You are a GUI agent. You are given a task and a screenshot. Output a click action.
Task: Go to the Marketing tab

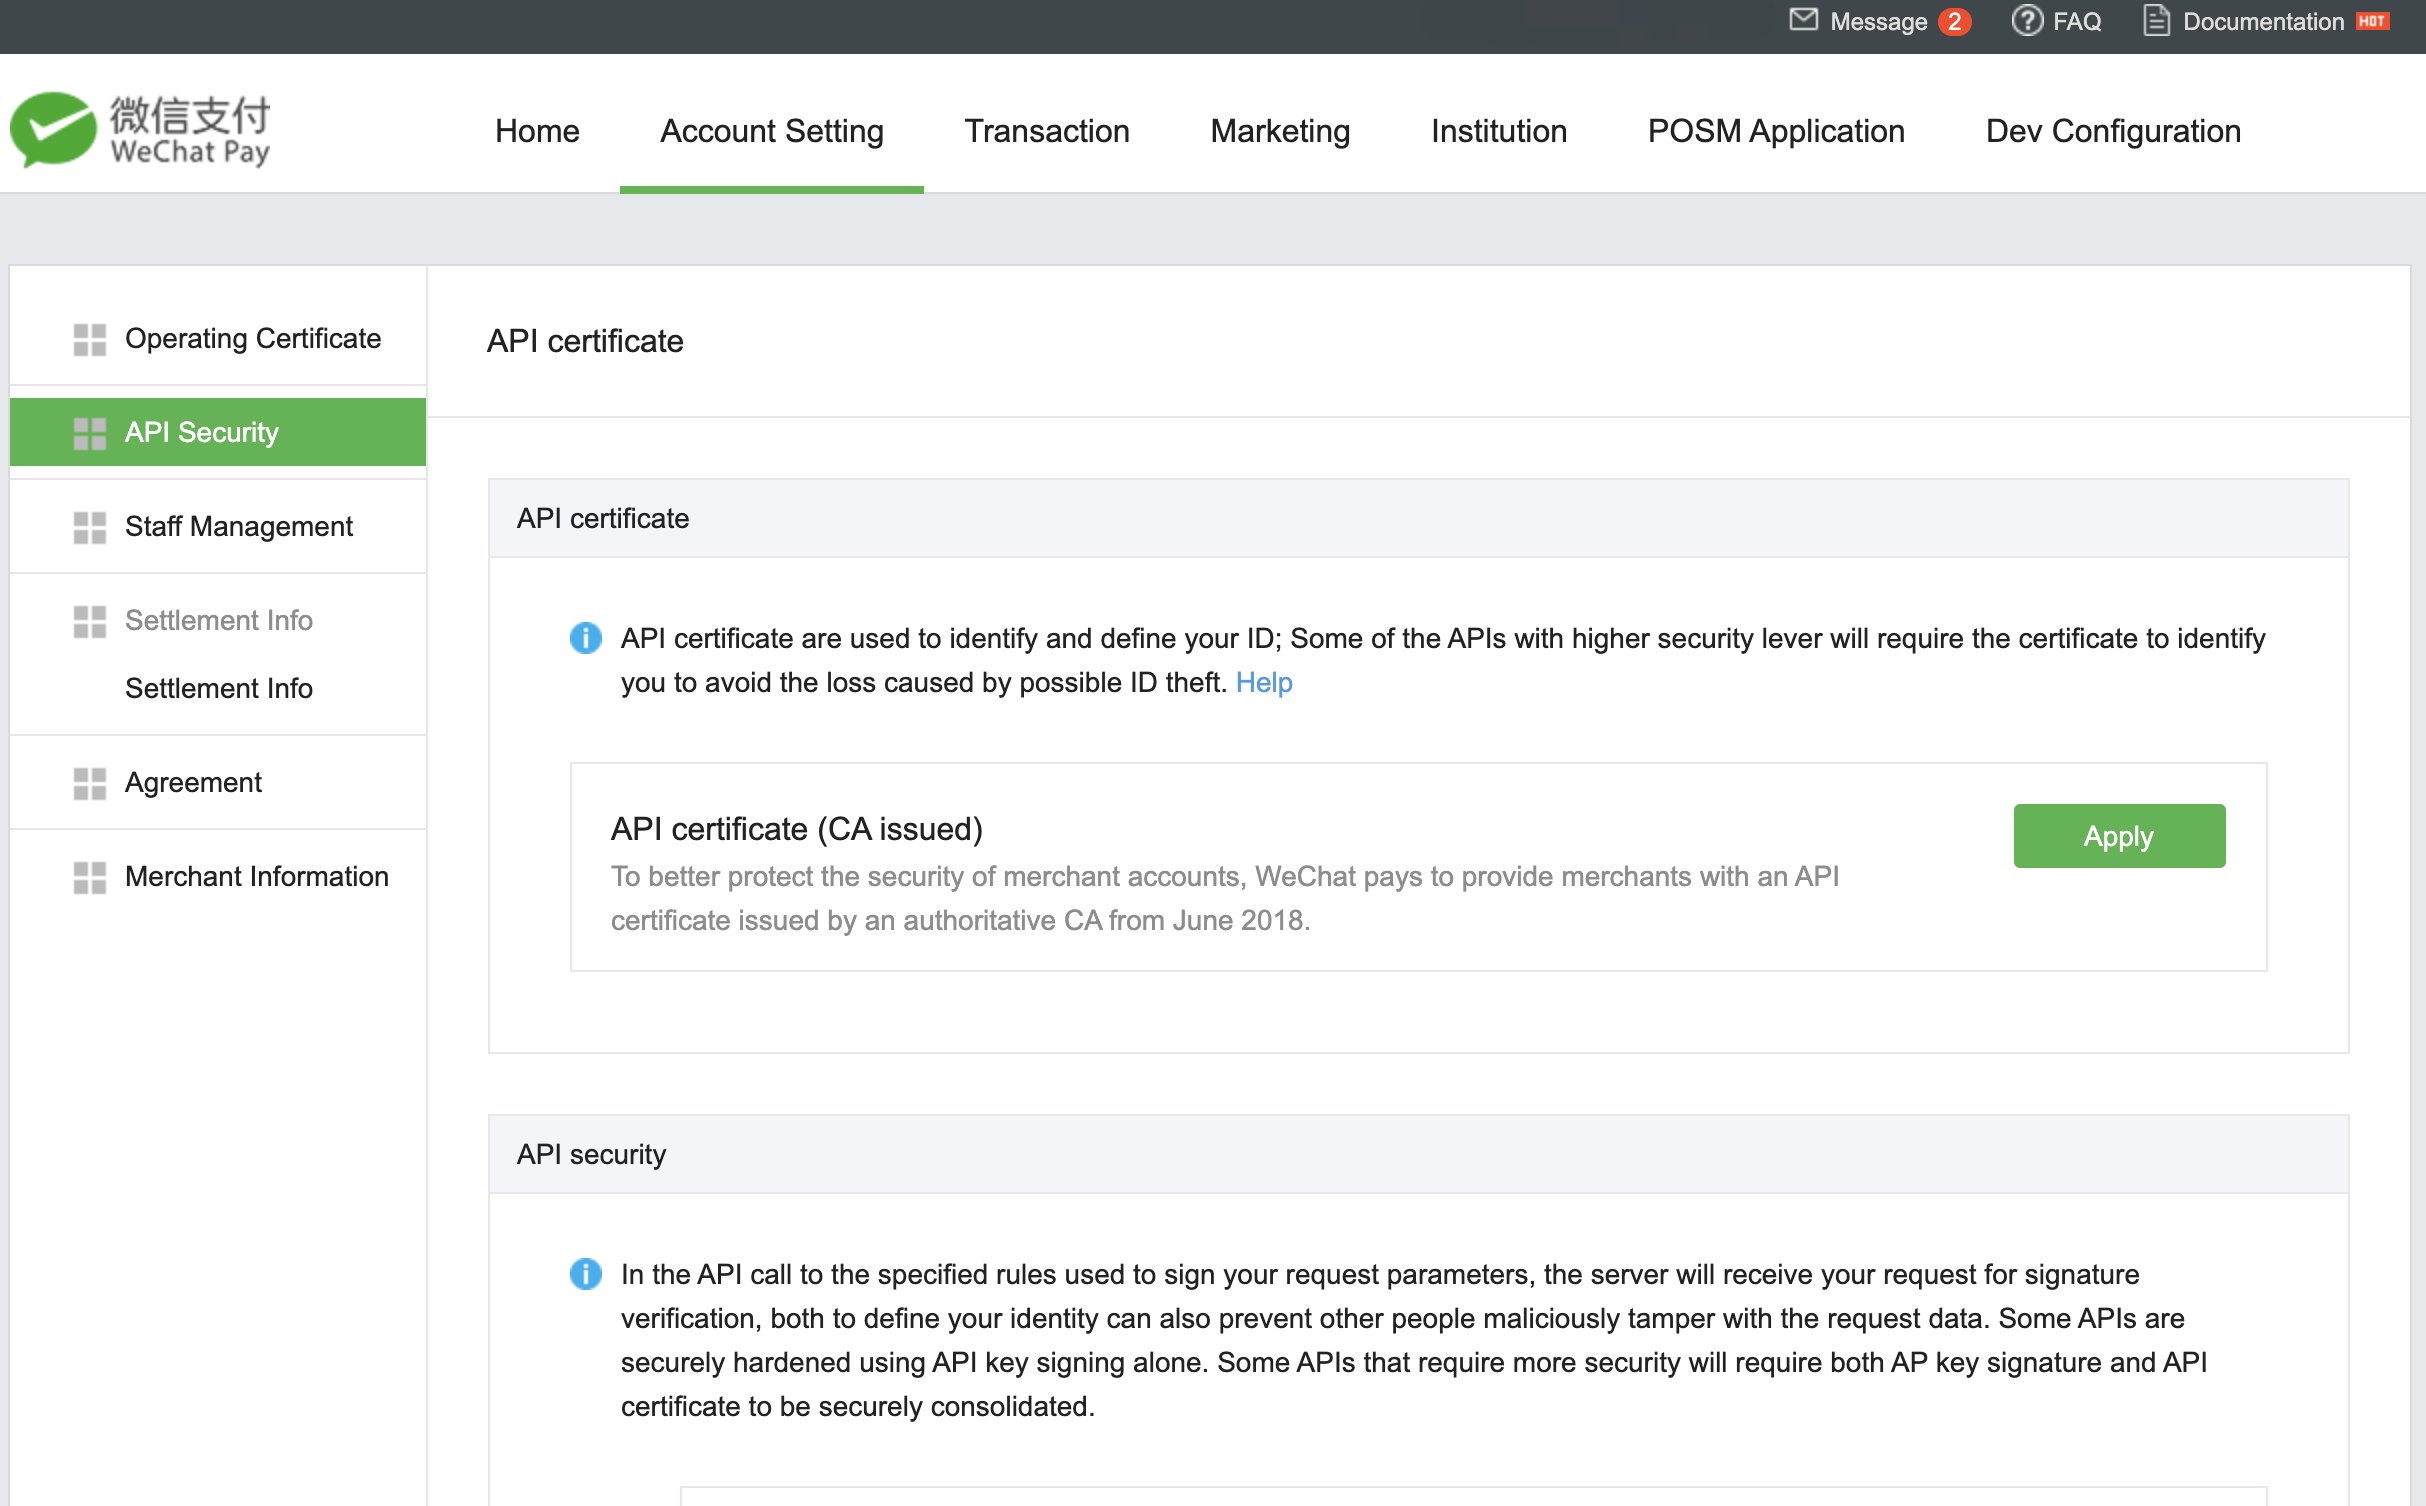pos(1279,131)
